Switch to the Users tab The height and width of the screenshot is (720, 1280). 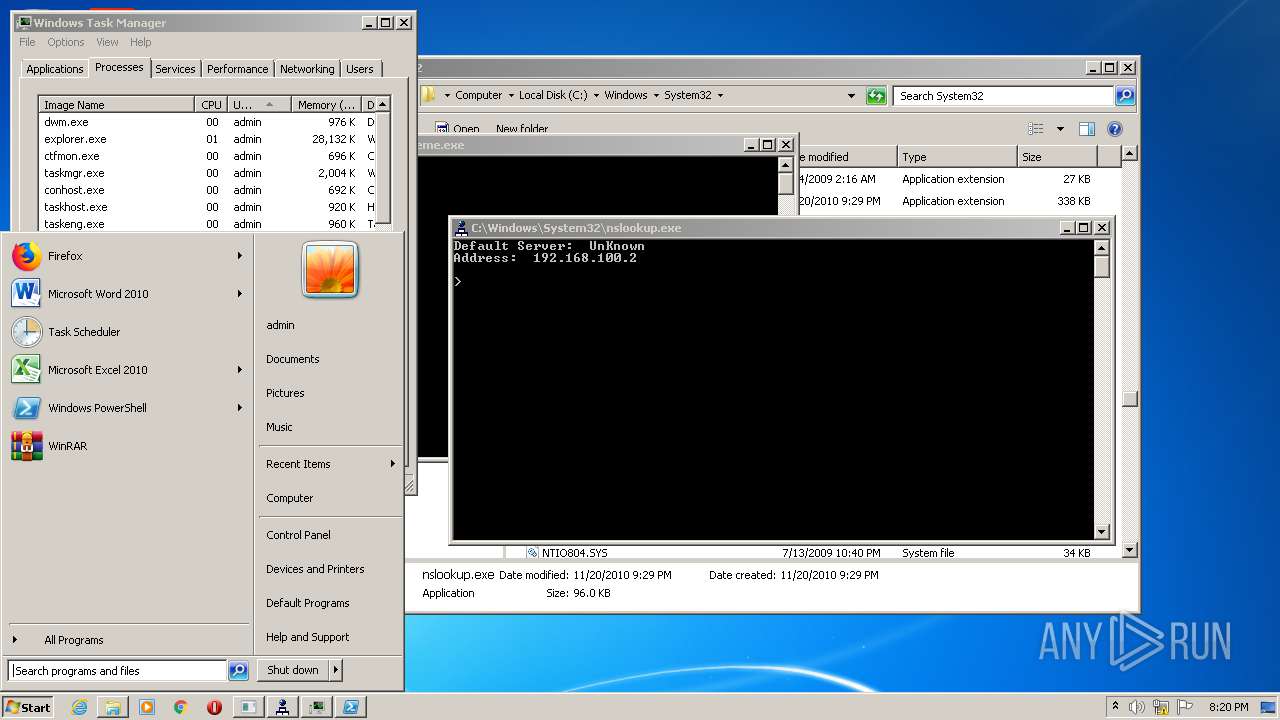(x=360, y=69)
